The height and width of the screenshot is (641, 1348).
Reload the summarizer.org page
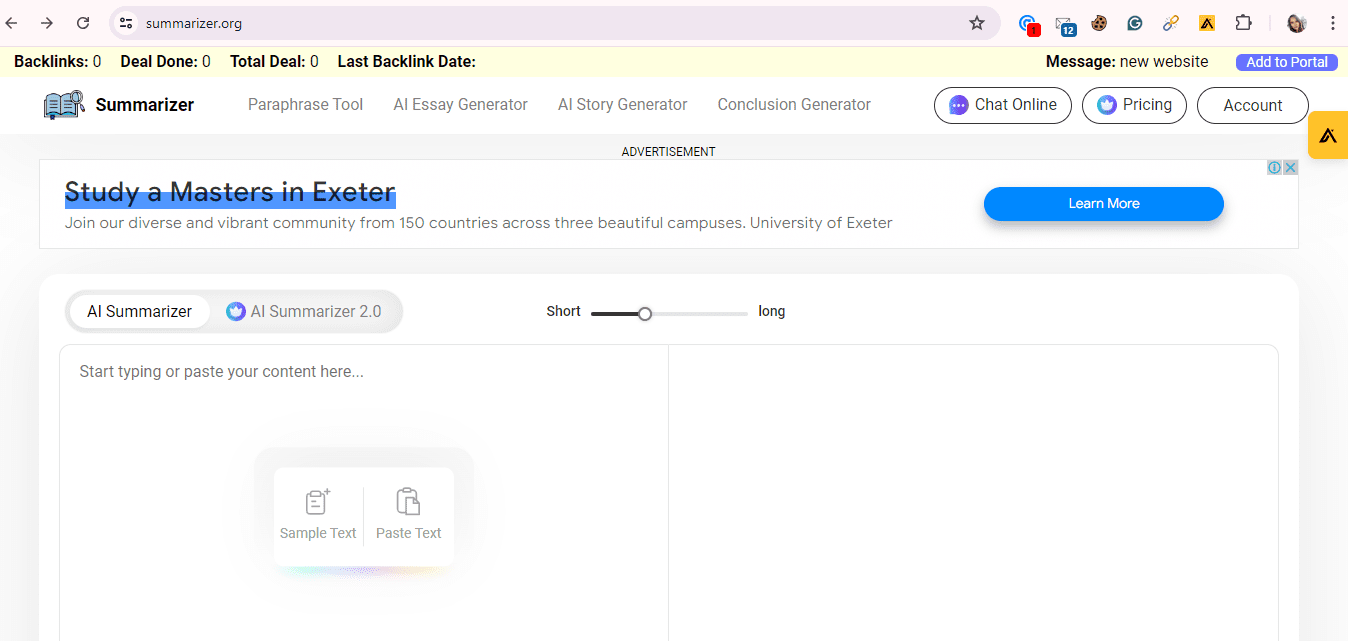(83, 23)
